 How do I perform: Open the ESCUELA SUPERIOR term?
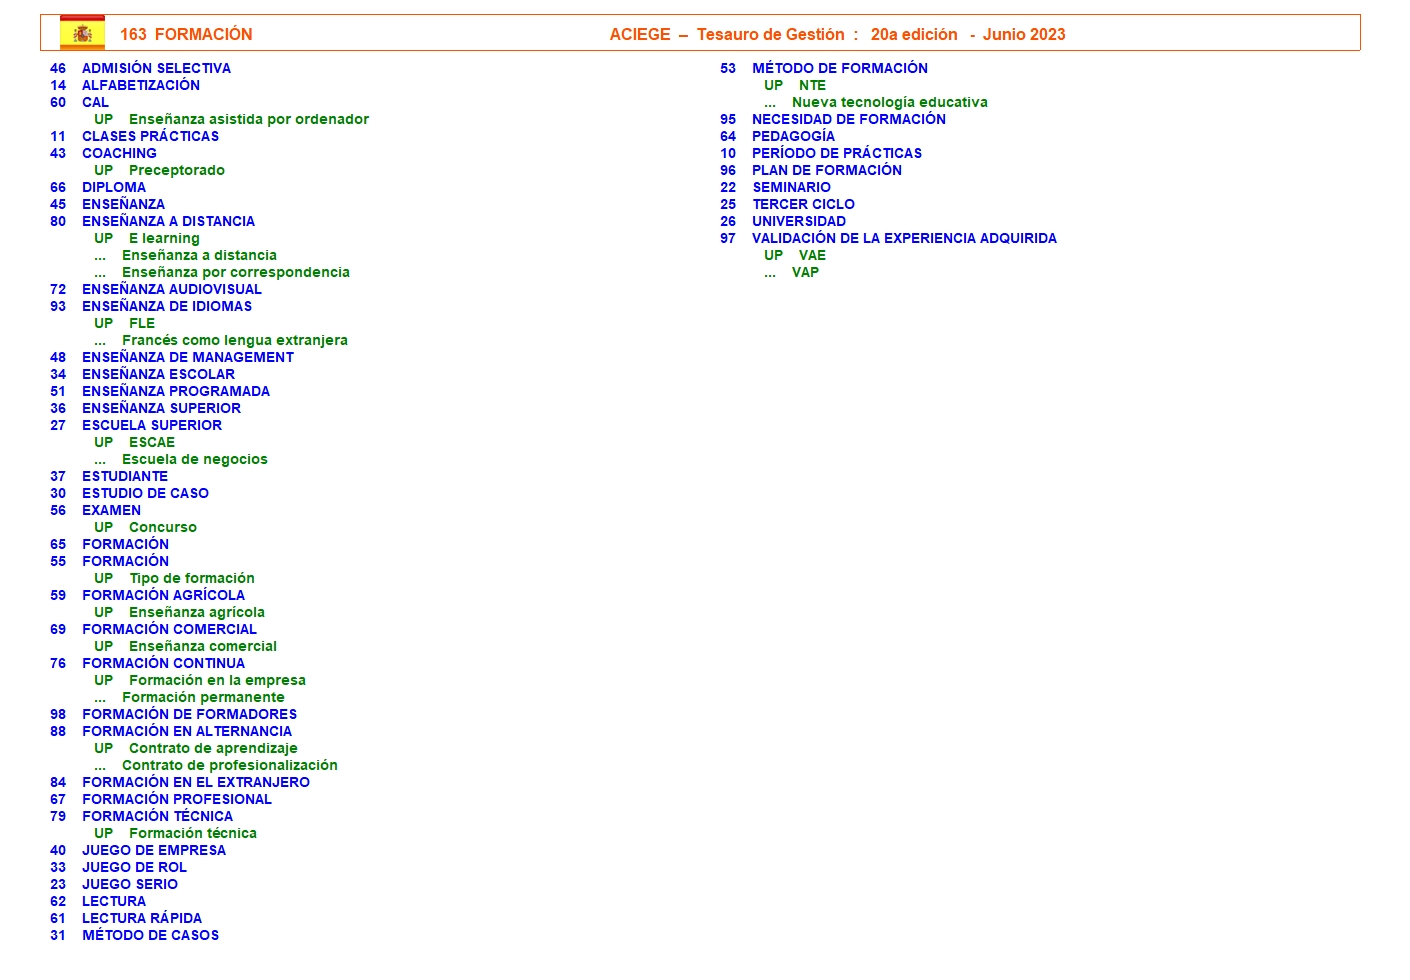152,425
